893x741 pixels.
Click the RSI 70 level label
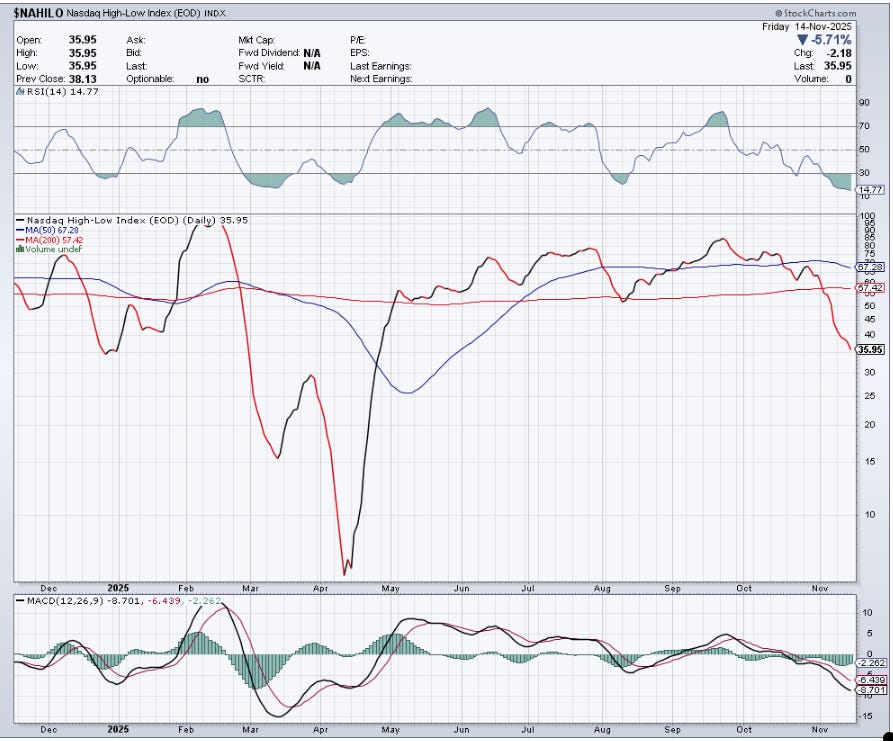[x=864, y=126]
